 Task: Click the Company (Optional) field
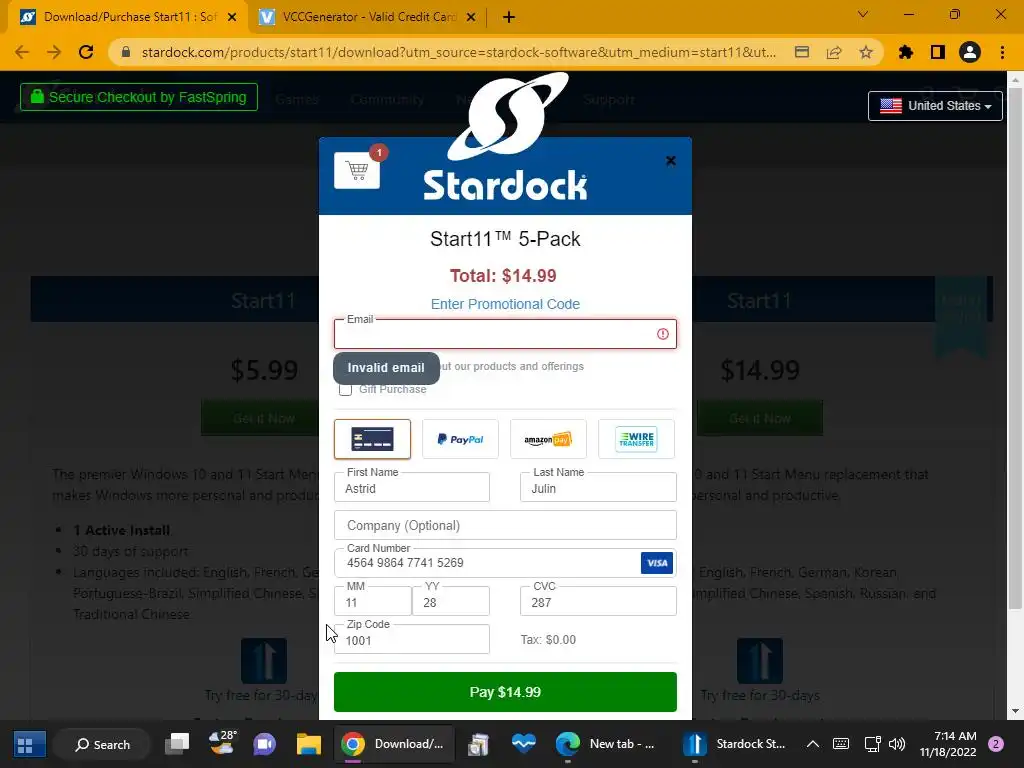pyautogui.click(x=505, y=525)
